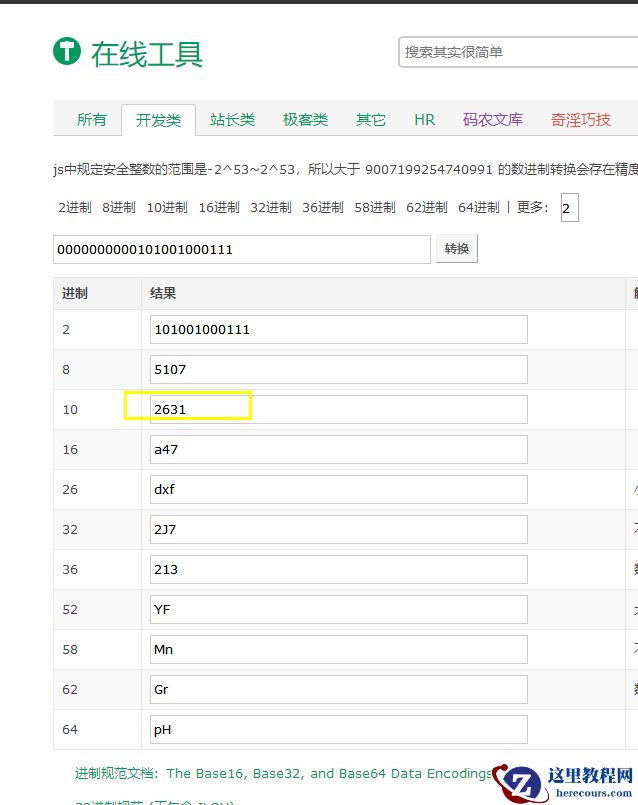638x805 pixels.
Task: Click the binary number input field
Action: (242, 249)
